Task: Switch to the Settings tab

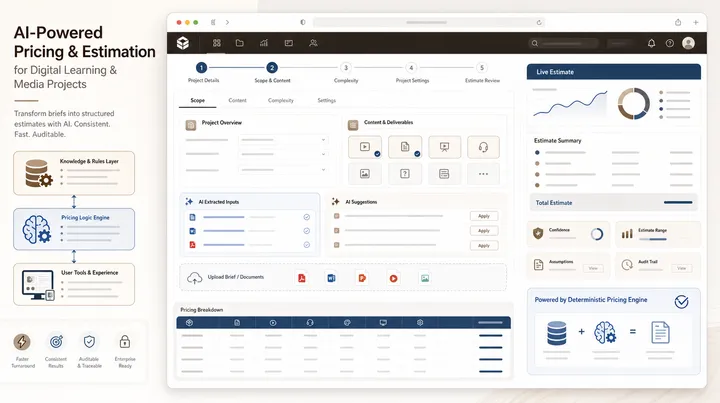Action: click(x=326, y=100)
